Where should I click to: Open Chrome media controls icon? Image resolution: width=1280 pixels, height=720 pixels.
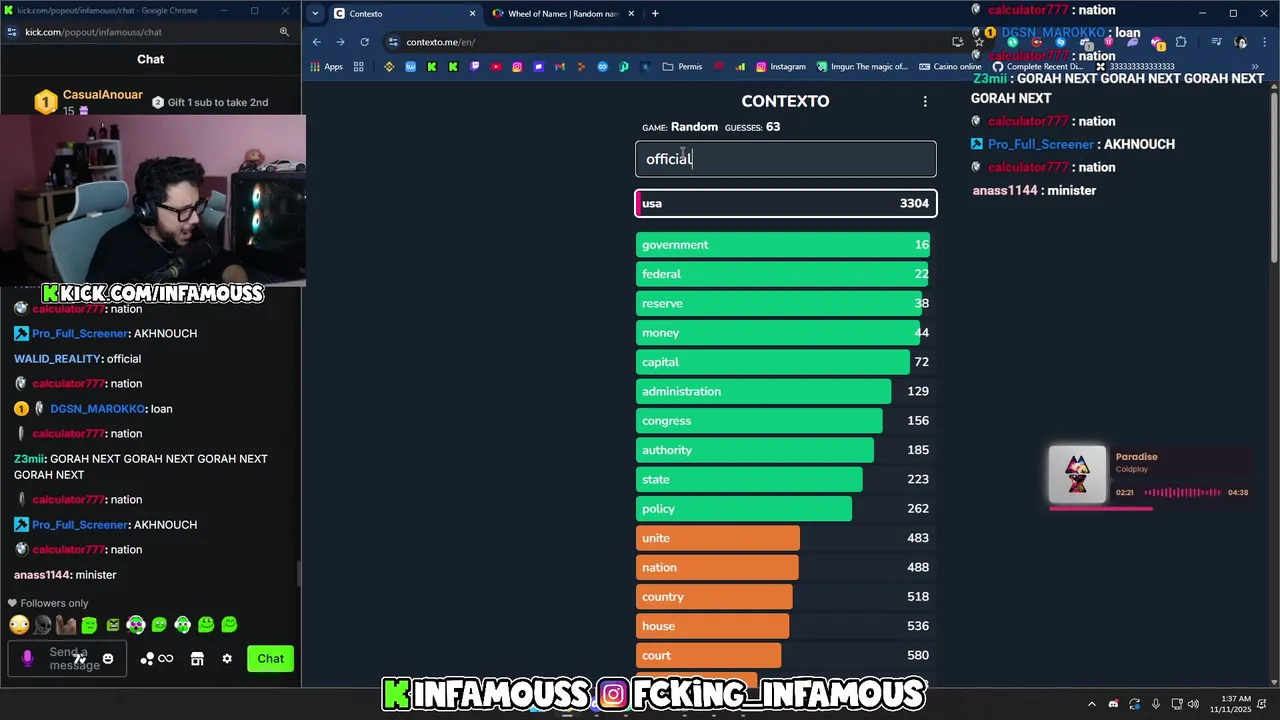pyautogui.click(x=1216, y=42)
